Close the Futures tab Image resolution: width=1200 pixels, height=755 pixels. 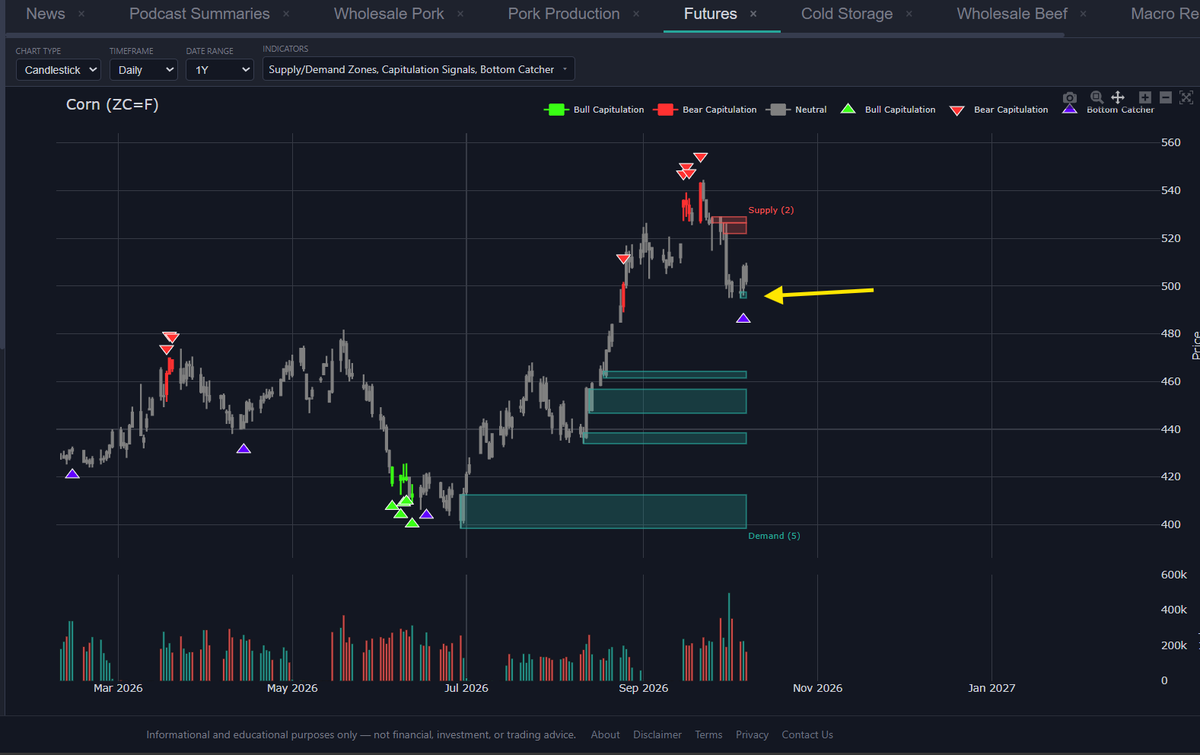[x=753, y=15]
